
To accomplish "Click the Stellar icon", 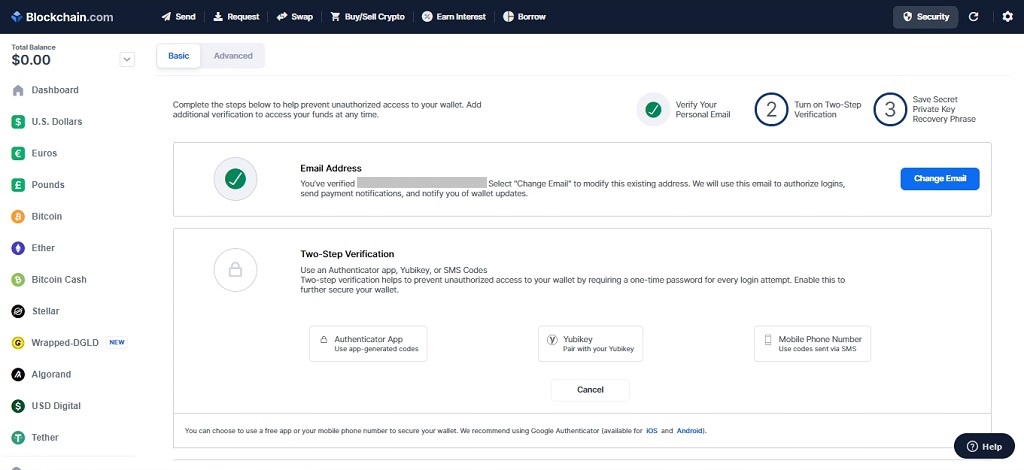I will [18, 311].
